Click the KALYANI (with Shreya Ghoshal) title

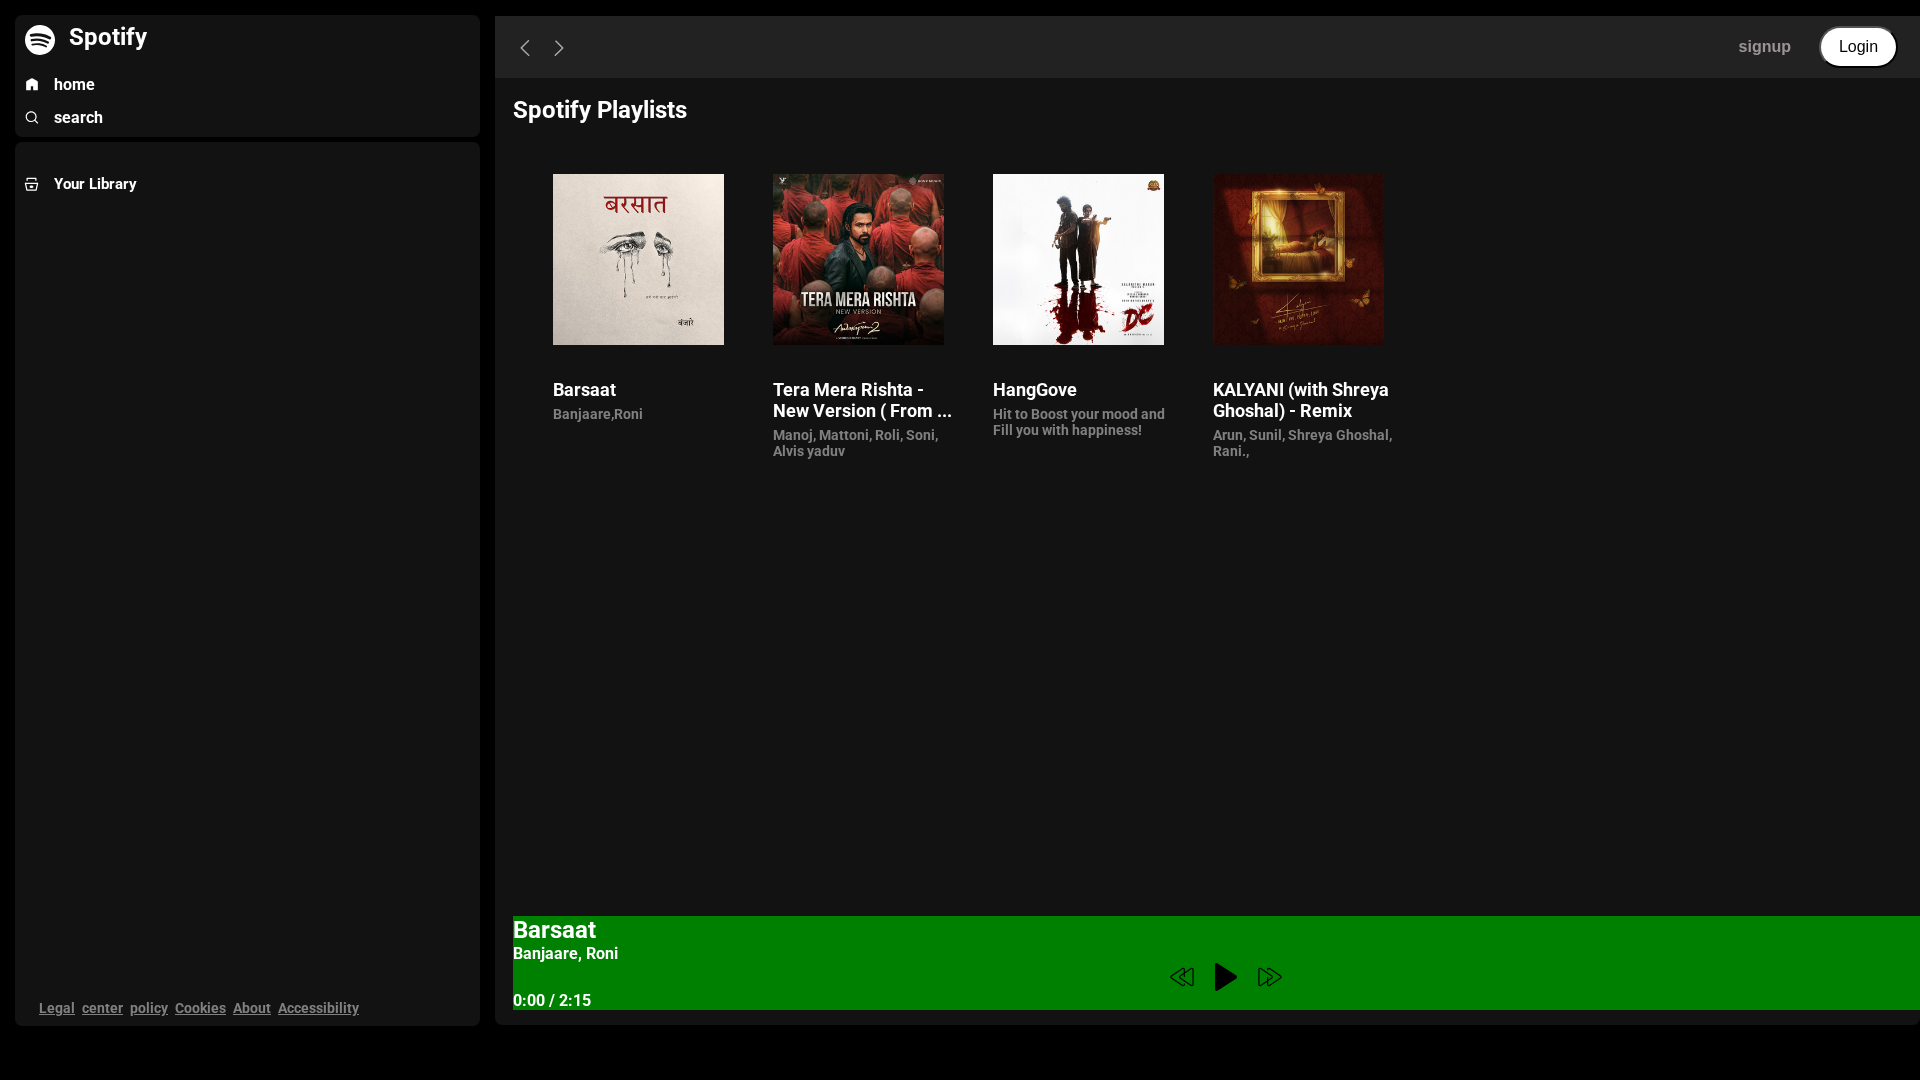[x=1301, y=400]
